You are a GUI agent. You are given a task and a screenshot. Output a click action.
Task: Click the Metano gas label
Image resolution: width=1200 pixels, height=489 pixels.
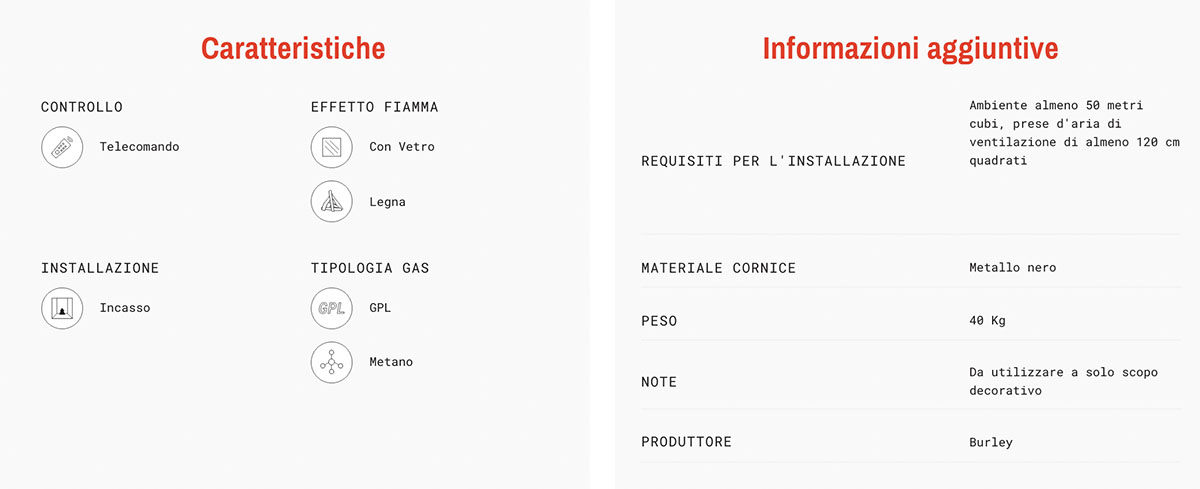[391, 362]
